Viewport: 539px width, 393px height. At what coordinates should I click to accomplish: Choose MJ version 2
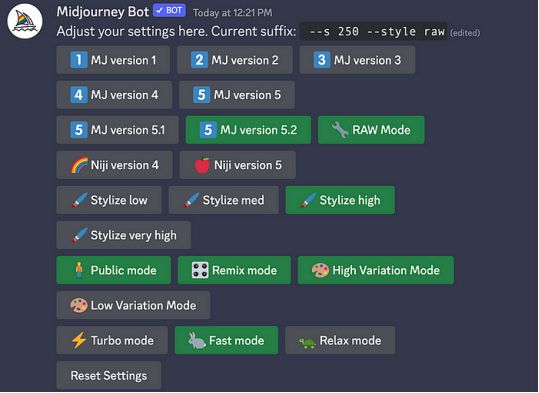(235, 60)
